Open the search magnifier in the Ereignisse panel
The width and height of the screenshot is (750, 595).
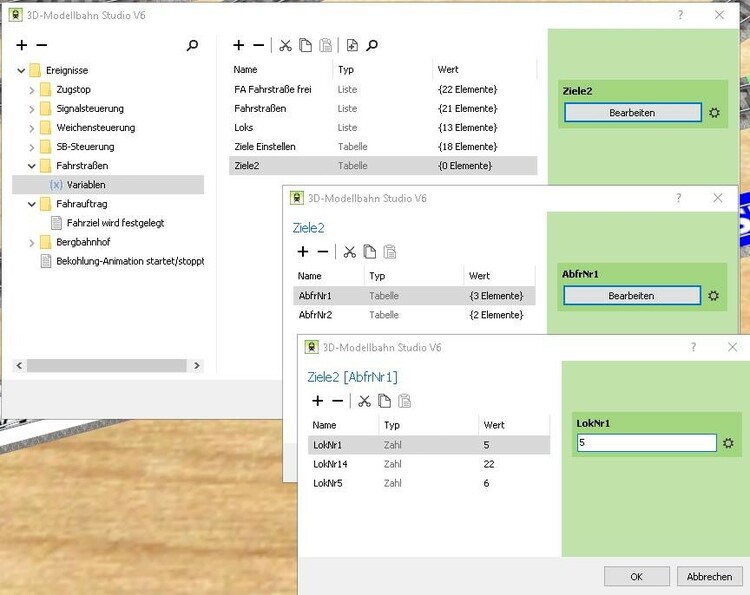[x=192, y=45]
